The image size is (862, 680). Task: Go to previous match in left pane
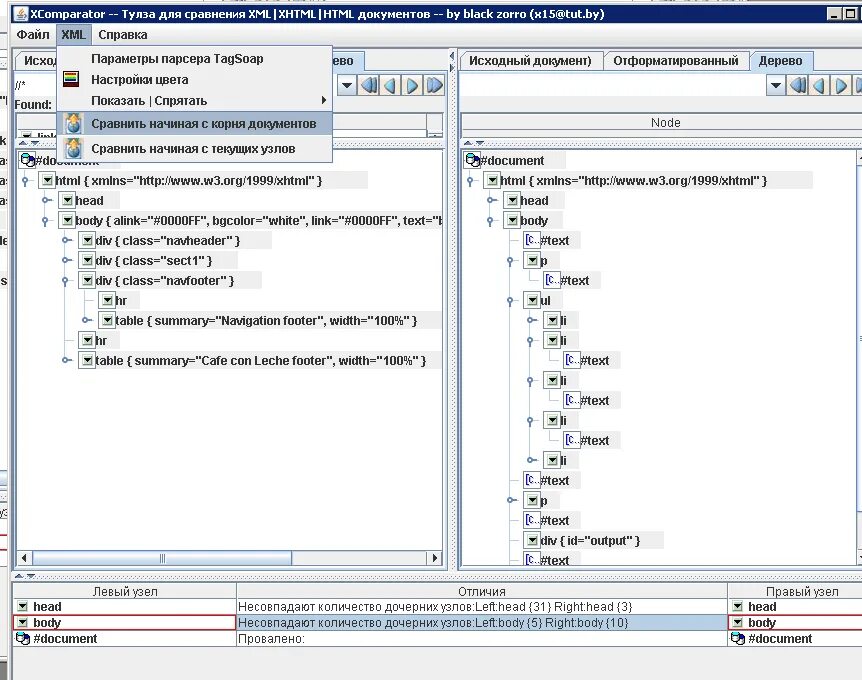pos(390,85)
